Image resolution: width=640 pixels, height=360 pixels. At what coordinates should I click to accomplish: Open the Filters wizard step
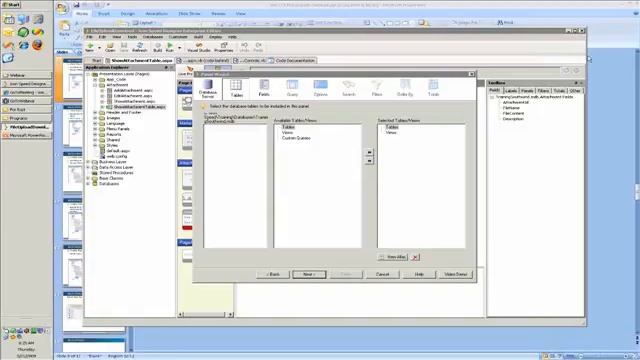pyautogui.click(x=377, y=88)
